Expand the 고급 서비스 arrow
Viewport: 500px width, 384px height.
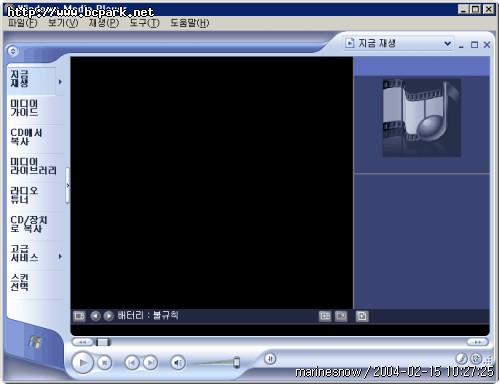(60, 256)
